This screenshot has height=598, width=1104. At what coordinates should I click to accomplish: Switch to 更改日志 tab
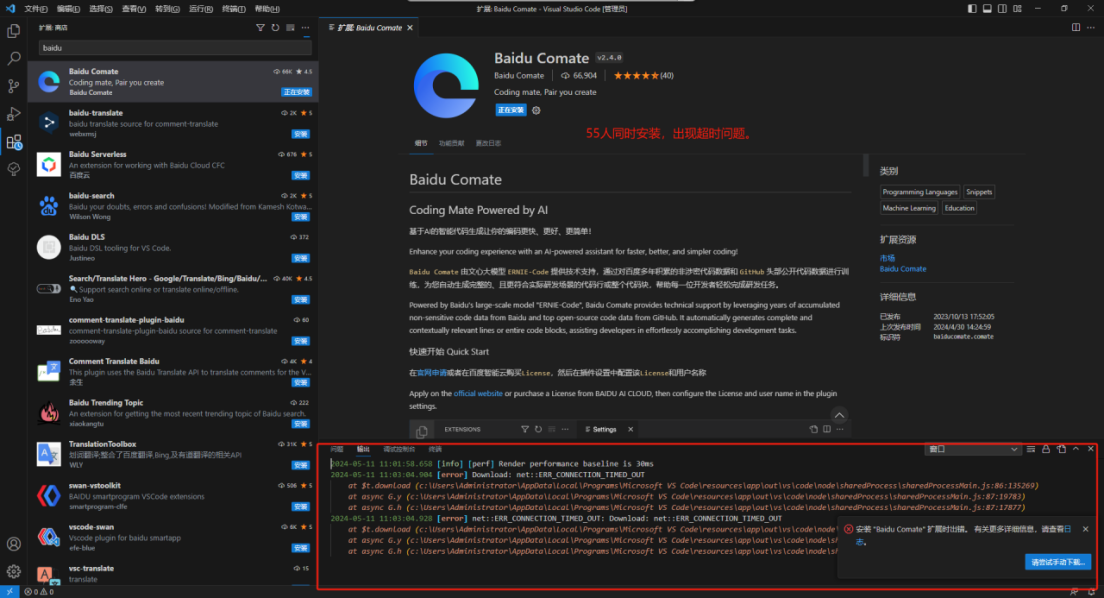pos(488,143)
